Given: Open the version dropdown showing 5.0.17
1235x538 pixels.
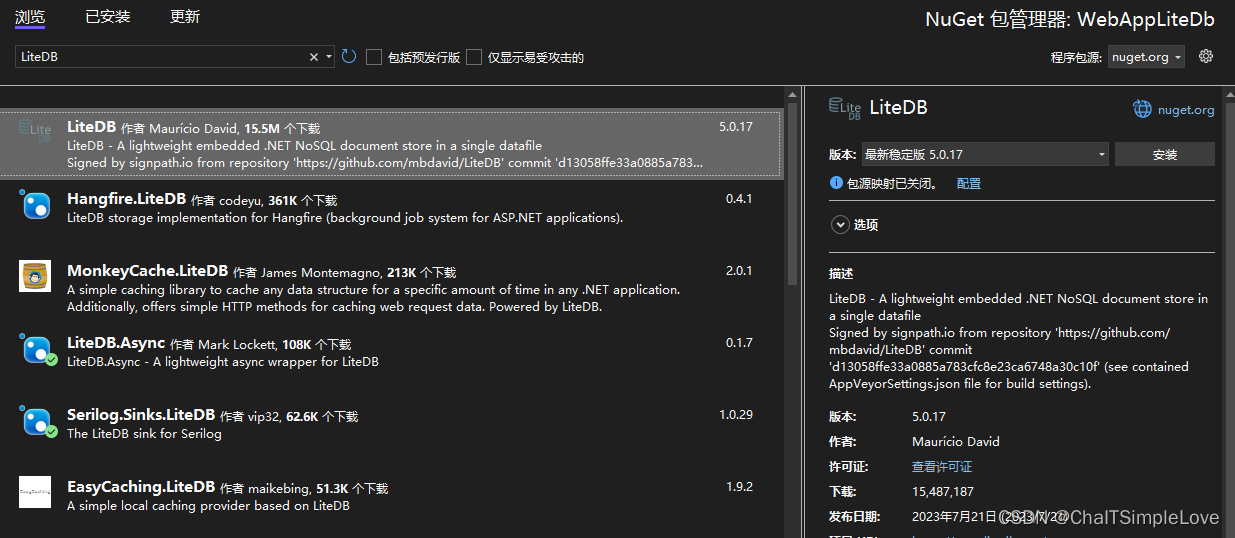Looking at the screenshot, I should tap(984, 155).
